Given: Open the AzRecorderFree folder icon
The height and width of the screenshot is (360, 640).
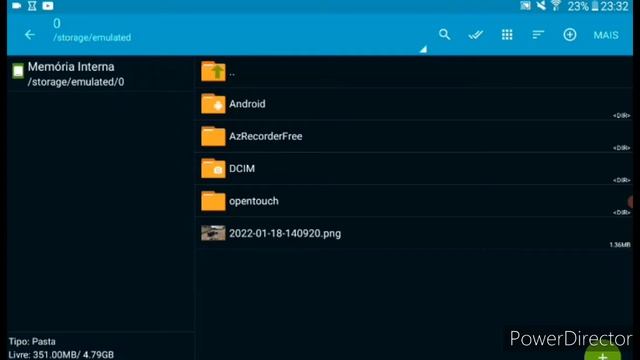Looking at the screenshot, I should [x=213, y=136].
